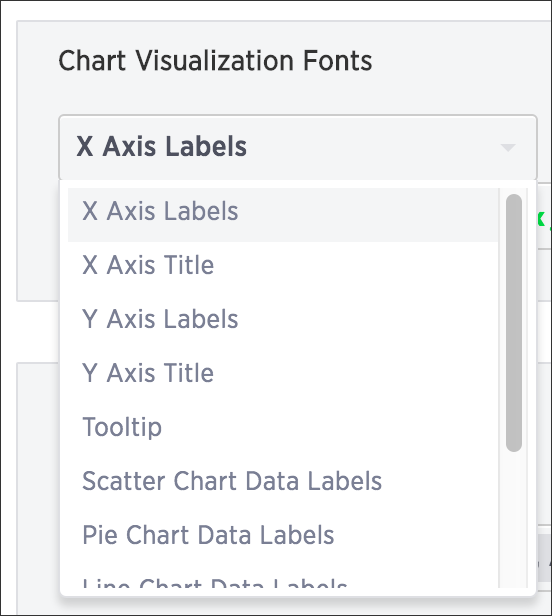Collapse the X Axis Labels combo box
Image resolution: width=552 pixels, height=616 pixels.
pyautogui.click(x=298, y=147)
